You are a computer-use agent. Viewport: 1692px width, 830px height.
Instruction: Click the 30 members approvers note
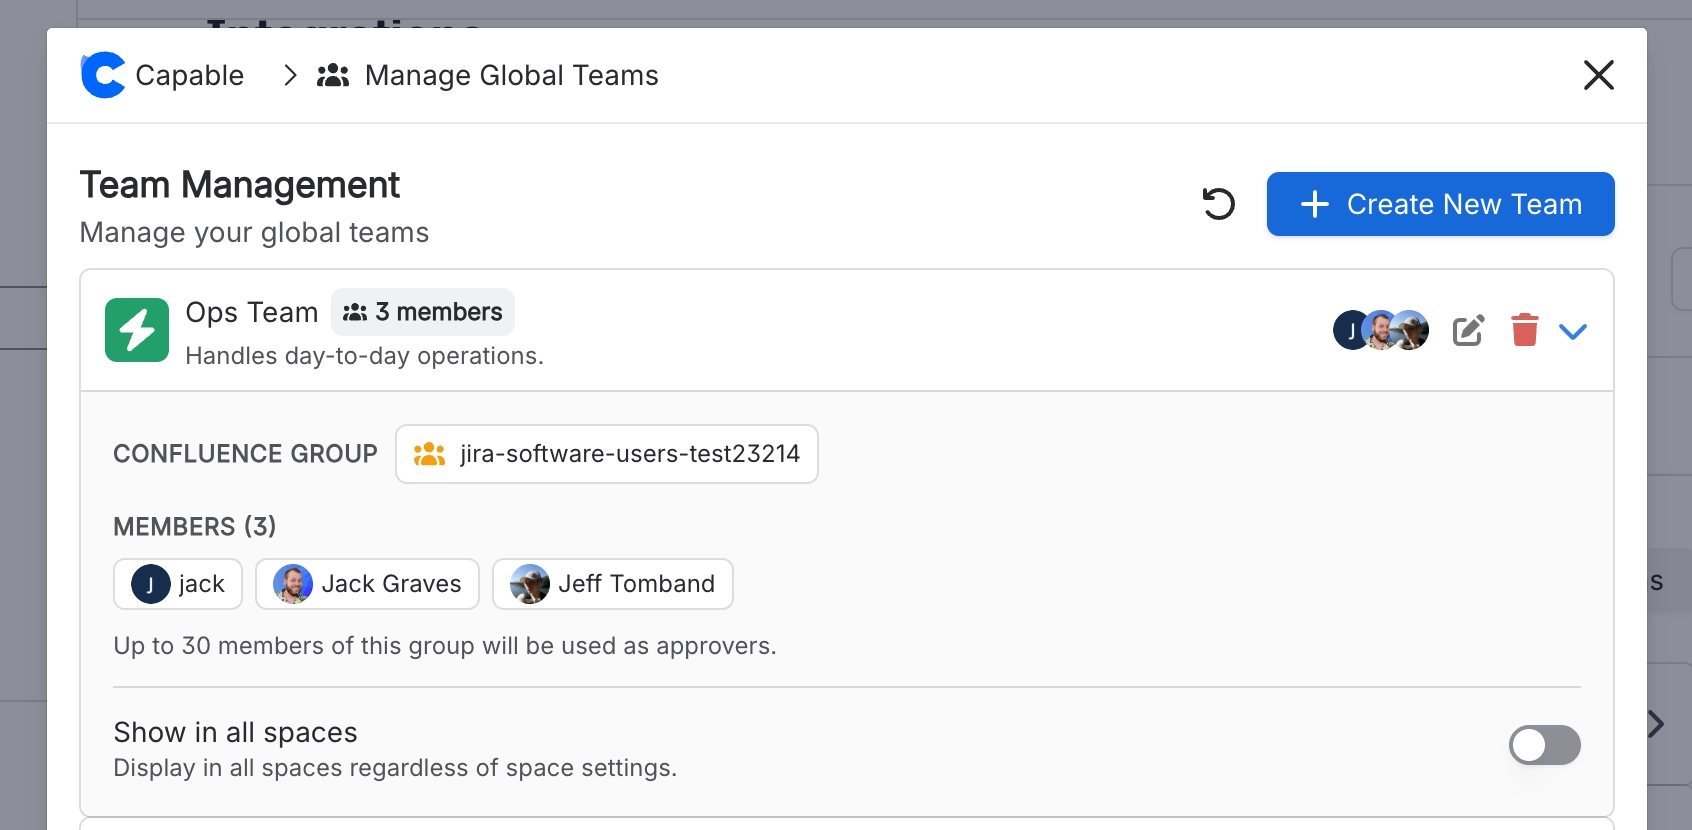coord(445,646)
